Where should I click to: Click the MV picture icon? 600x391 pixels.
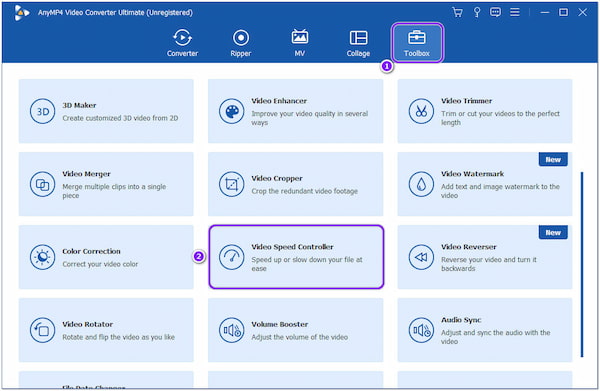point(300,37)
